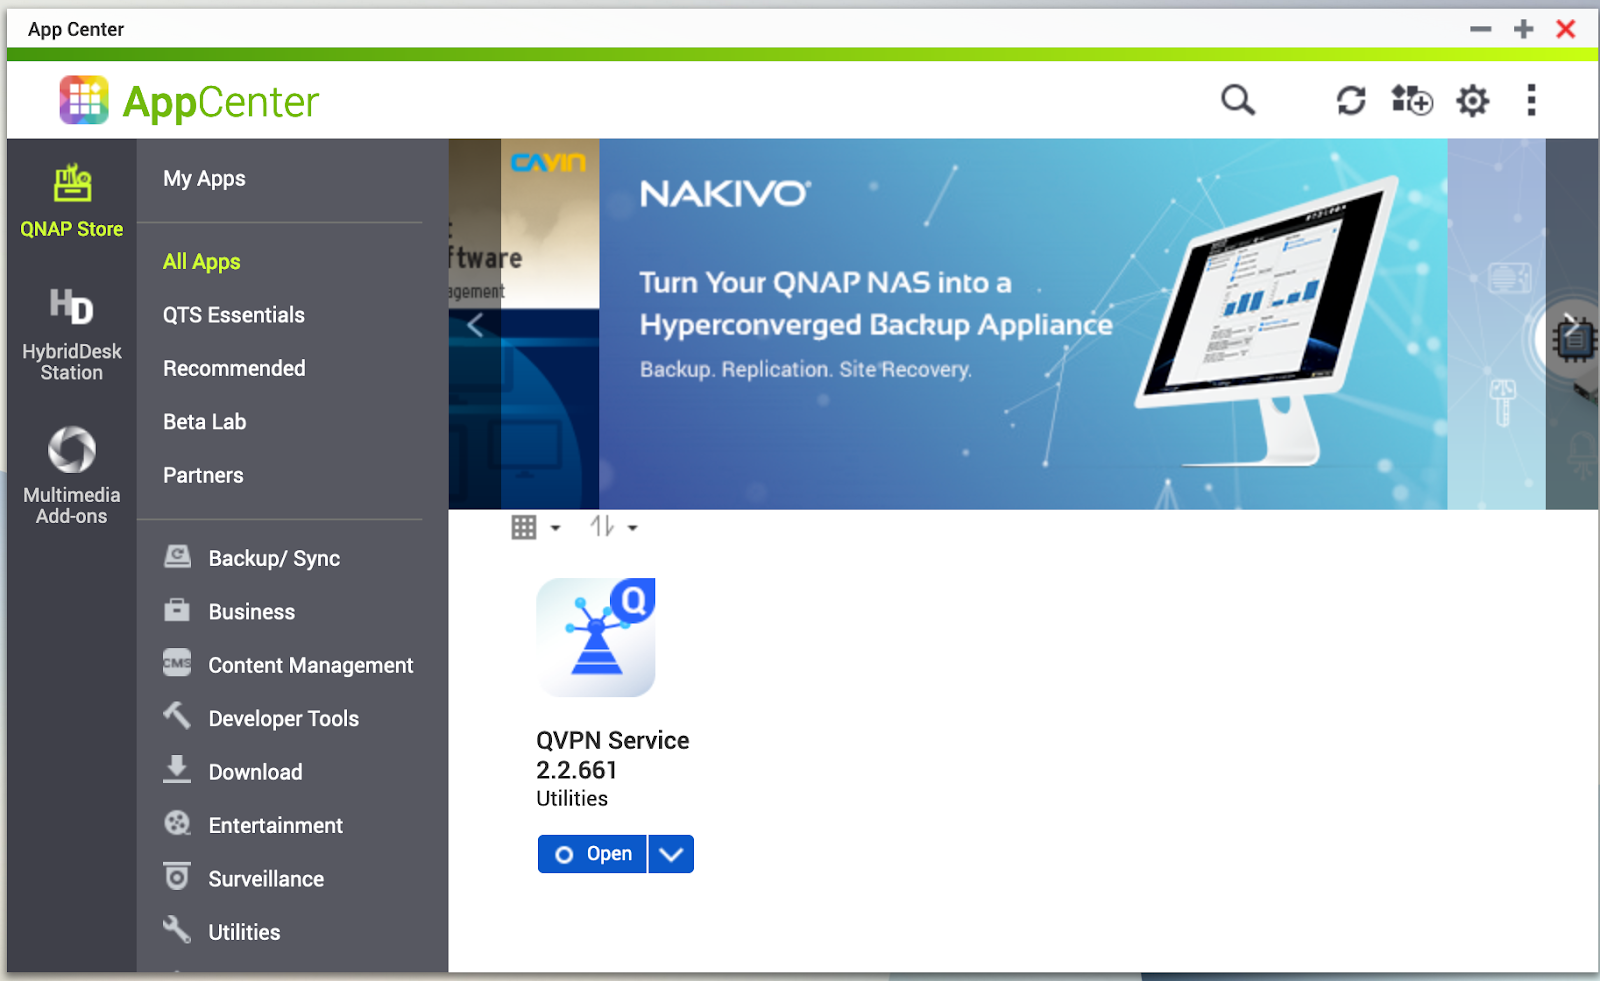Expand the sort order dropdown
Viewport: 1600px width, 981px height.
(613, 527)
